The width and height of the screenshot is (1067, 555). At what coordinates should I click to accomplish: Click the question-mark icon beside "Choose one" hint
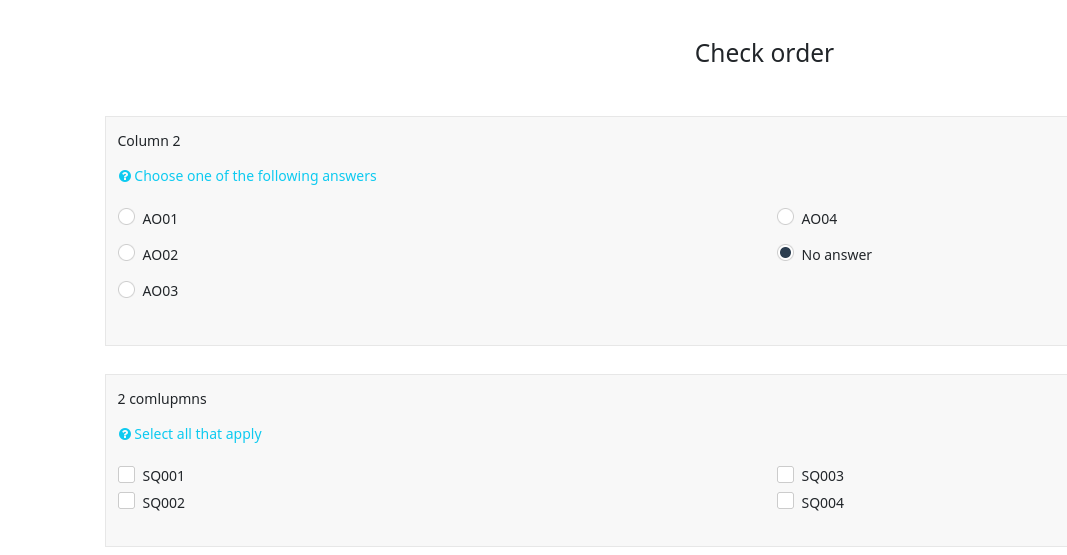coord(125,176)
